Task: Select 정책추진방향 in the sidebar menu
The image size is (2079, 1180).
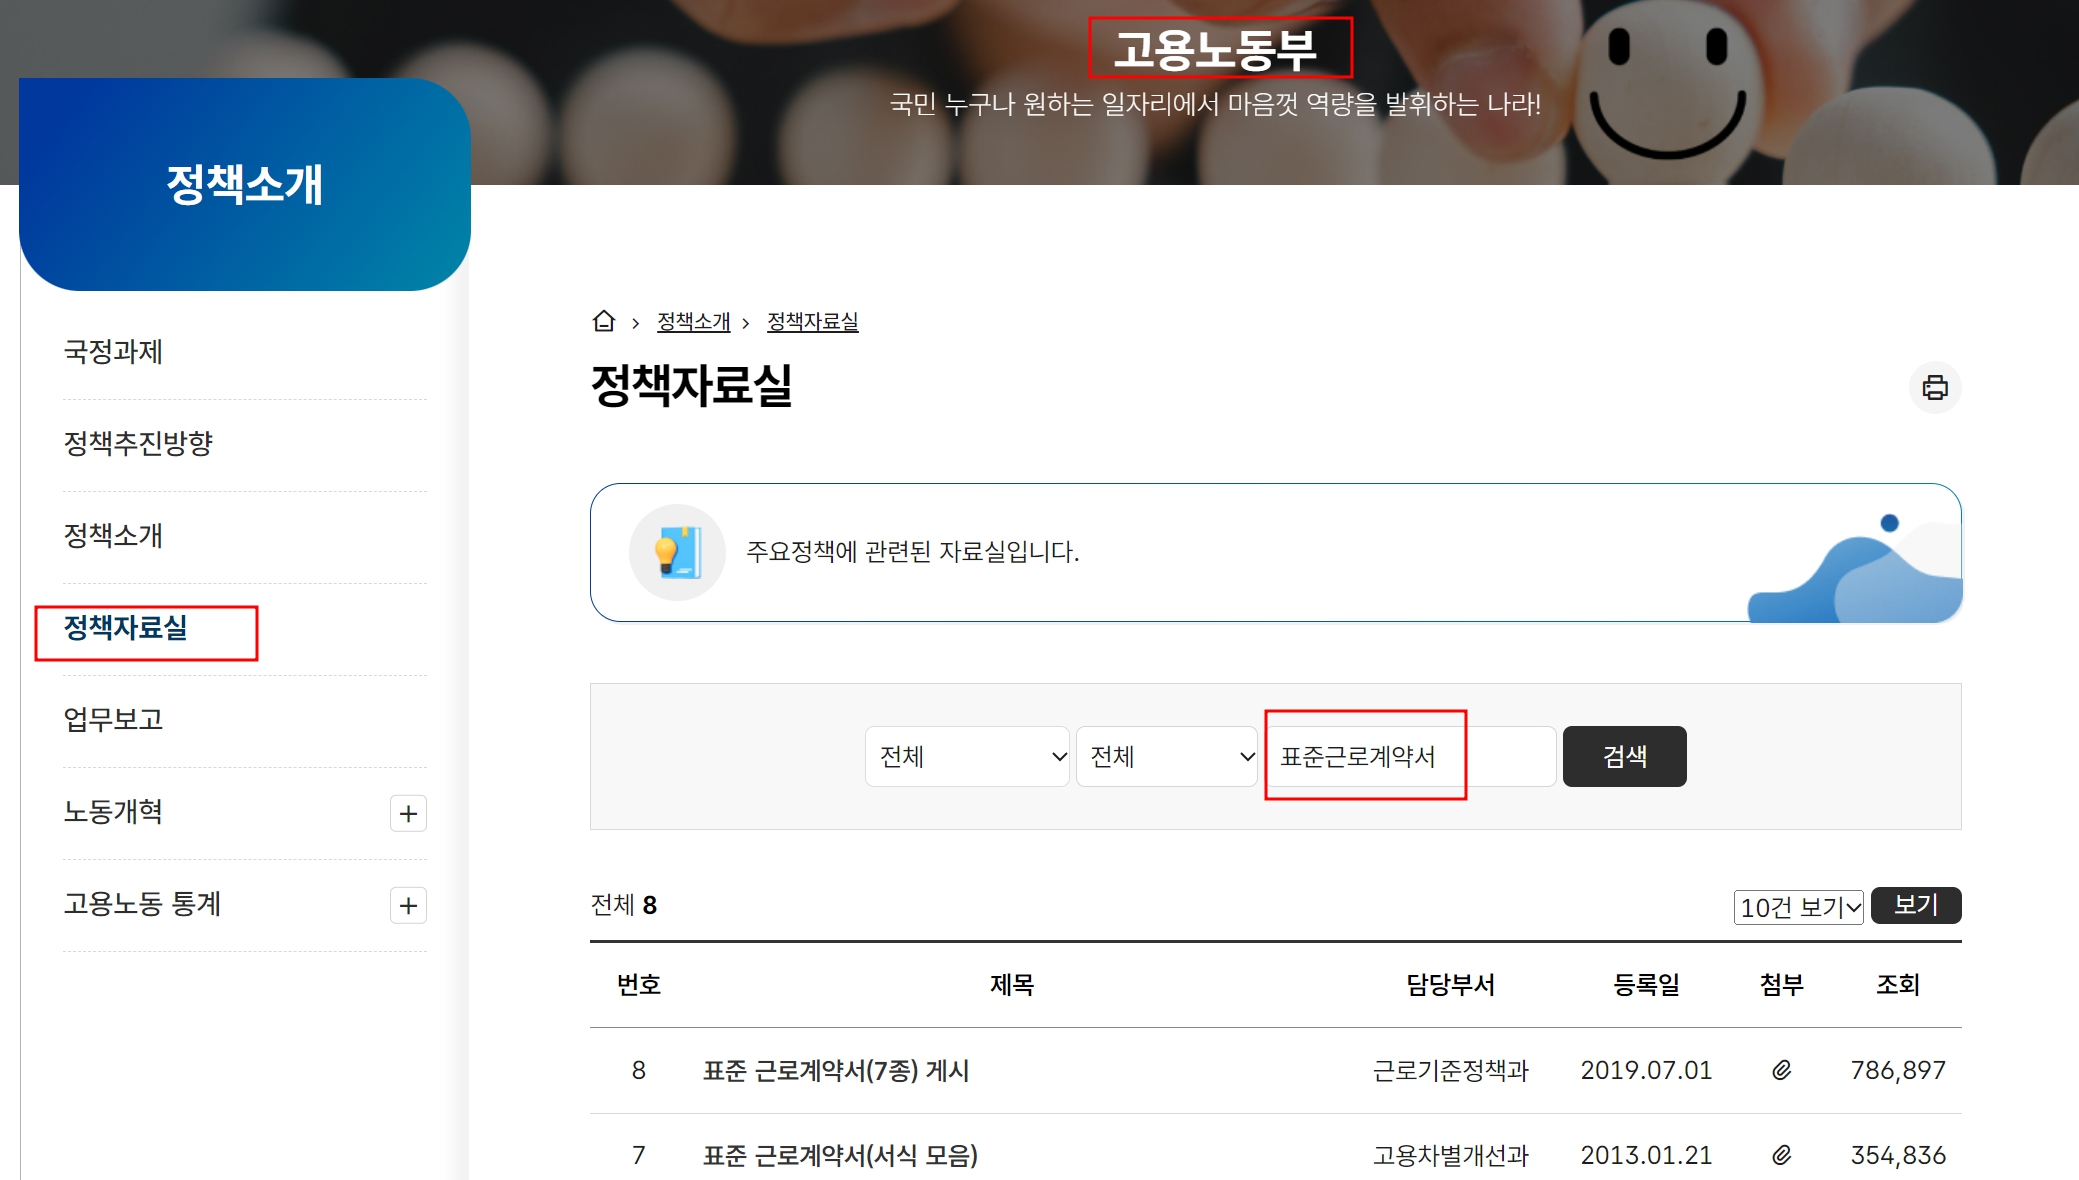Action: tap(138, 443)
